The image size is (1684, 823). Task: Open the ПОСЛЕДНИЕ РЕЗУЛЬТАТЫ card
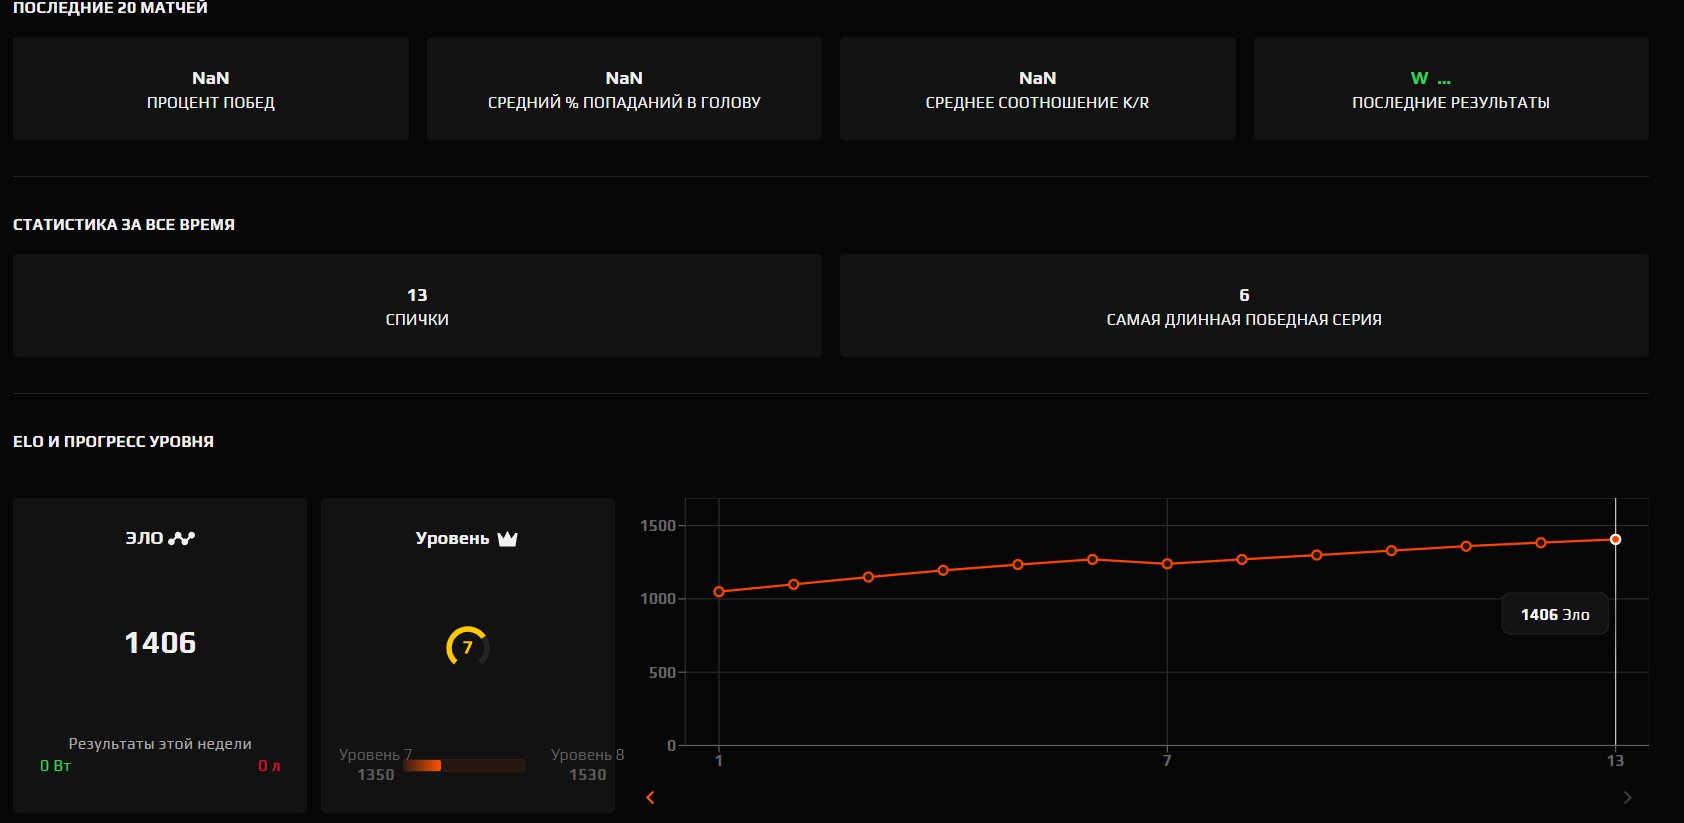pos(1450,89)
